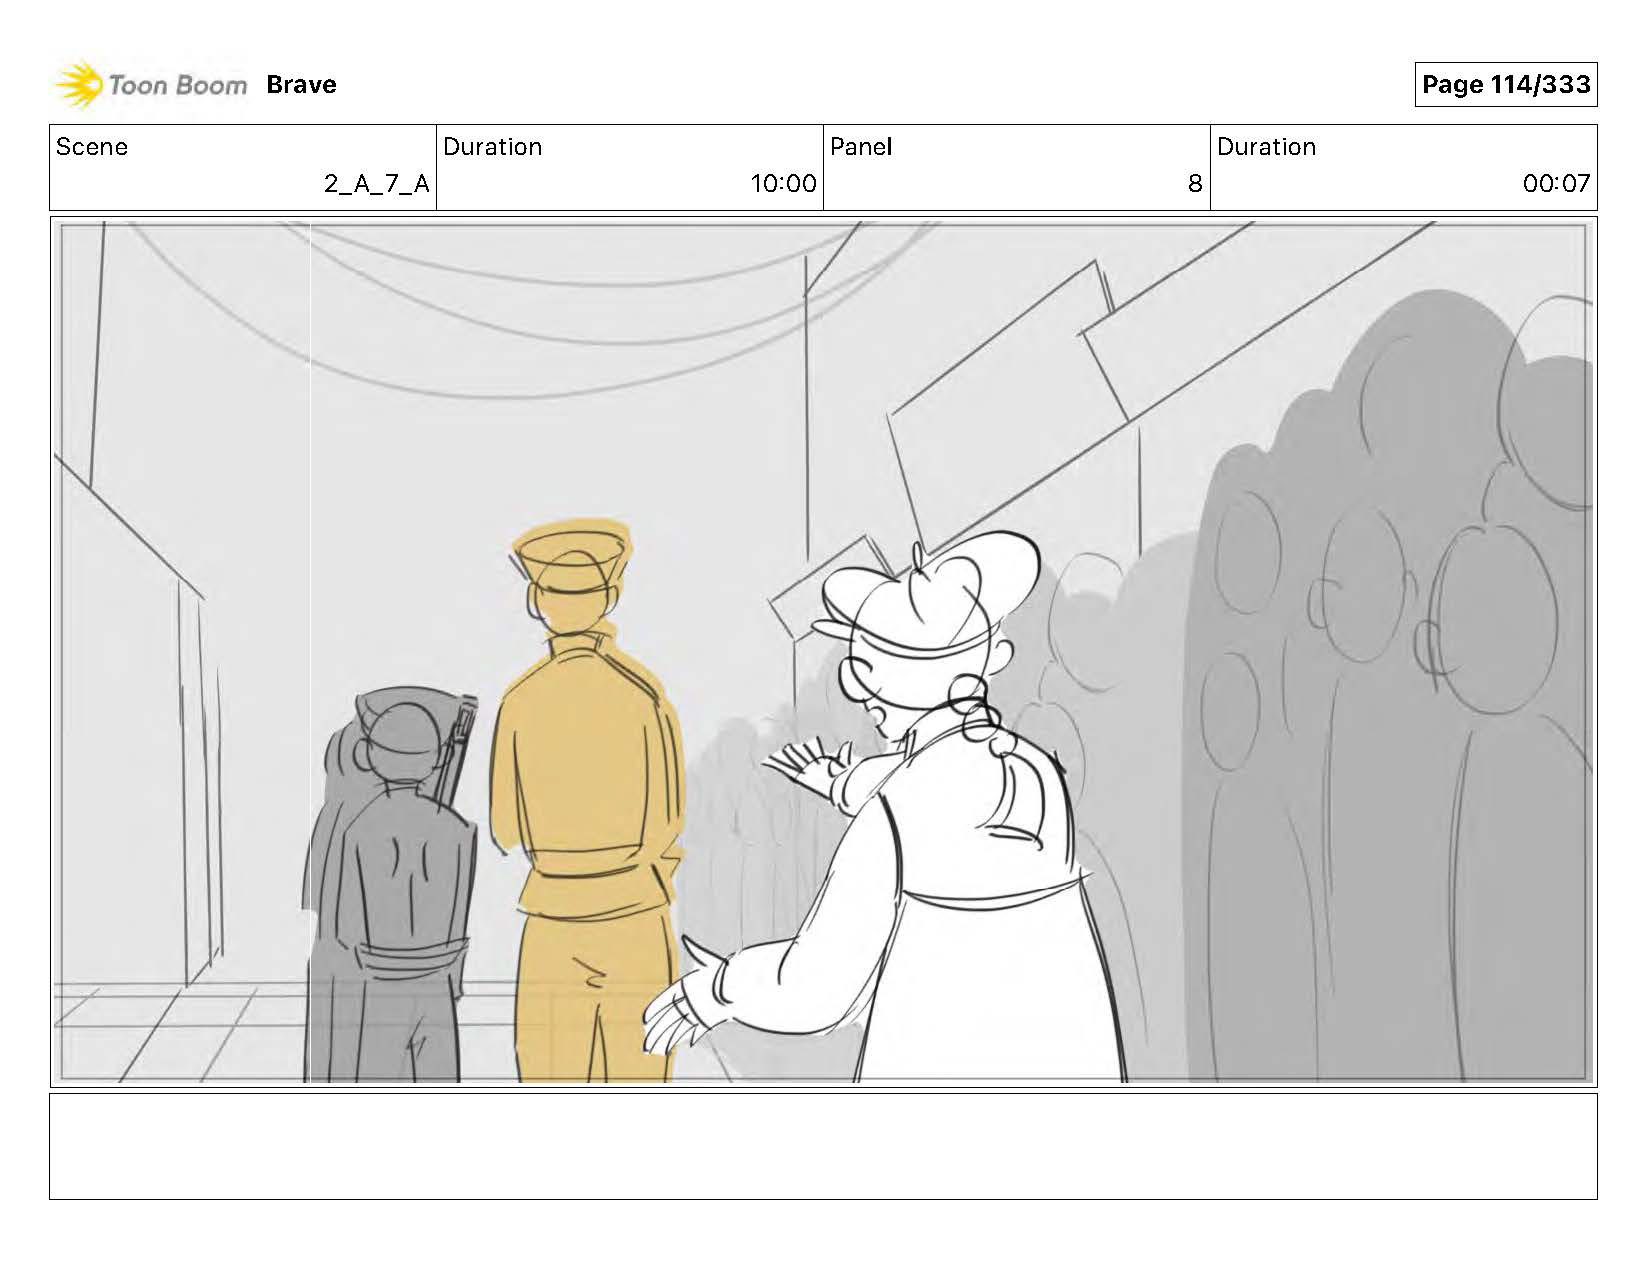The height and width of the screenshot is (1275, 1650).
Task: Click the 'Panel' header label
Action: tap(861, 147)
